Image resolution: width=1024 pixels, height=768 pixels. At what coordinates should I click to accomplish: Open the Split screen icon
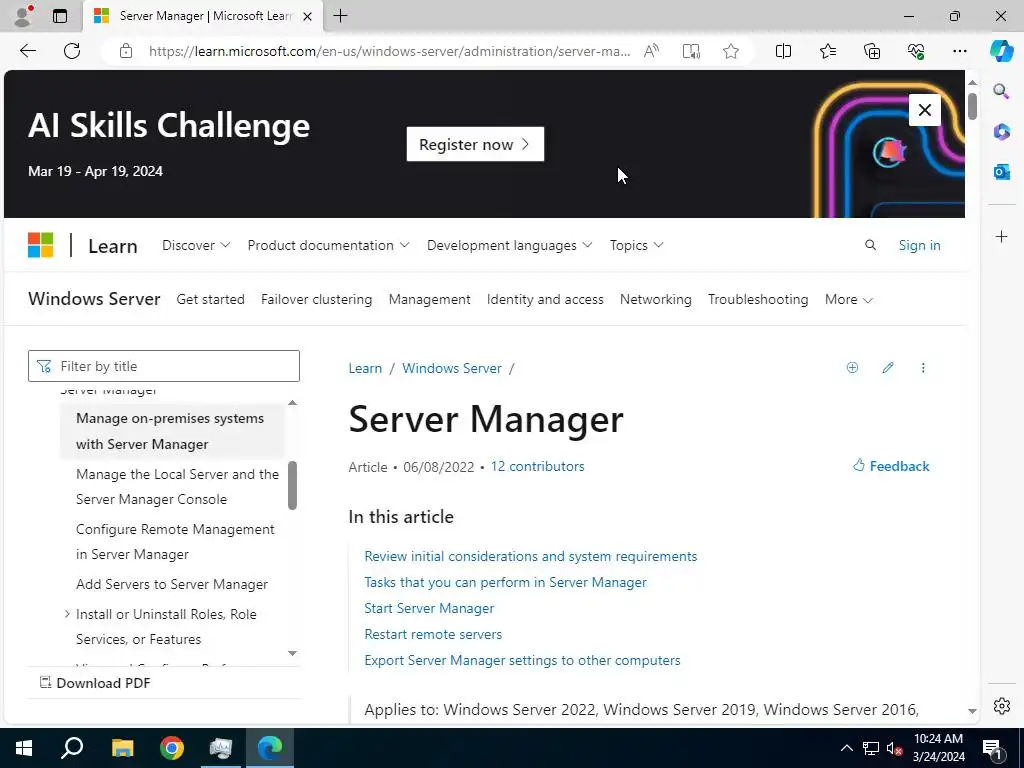pyautogui.click(x=783, y=51)
